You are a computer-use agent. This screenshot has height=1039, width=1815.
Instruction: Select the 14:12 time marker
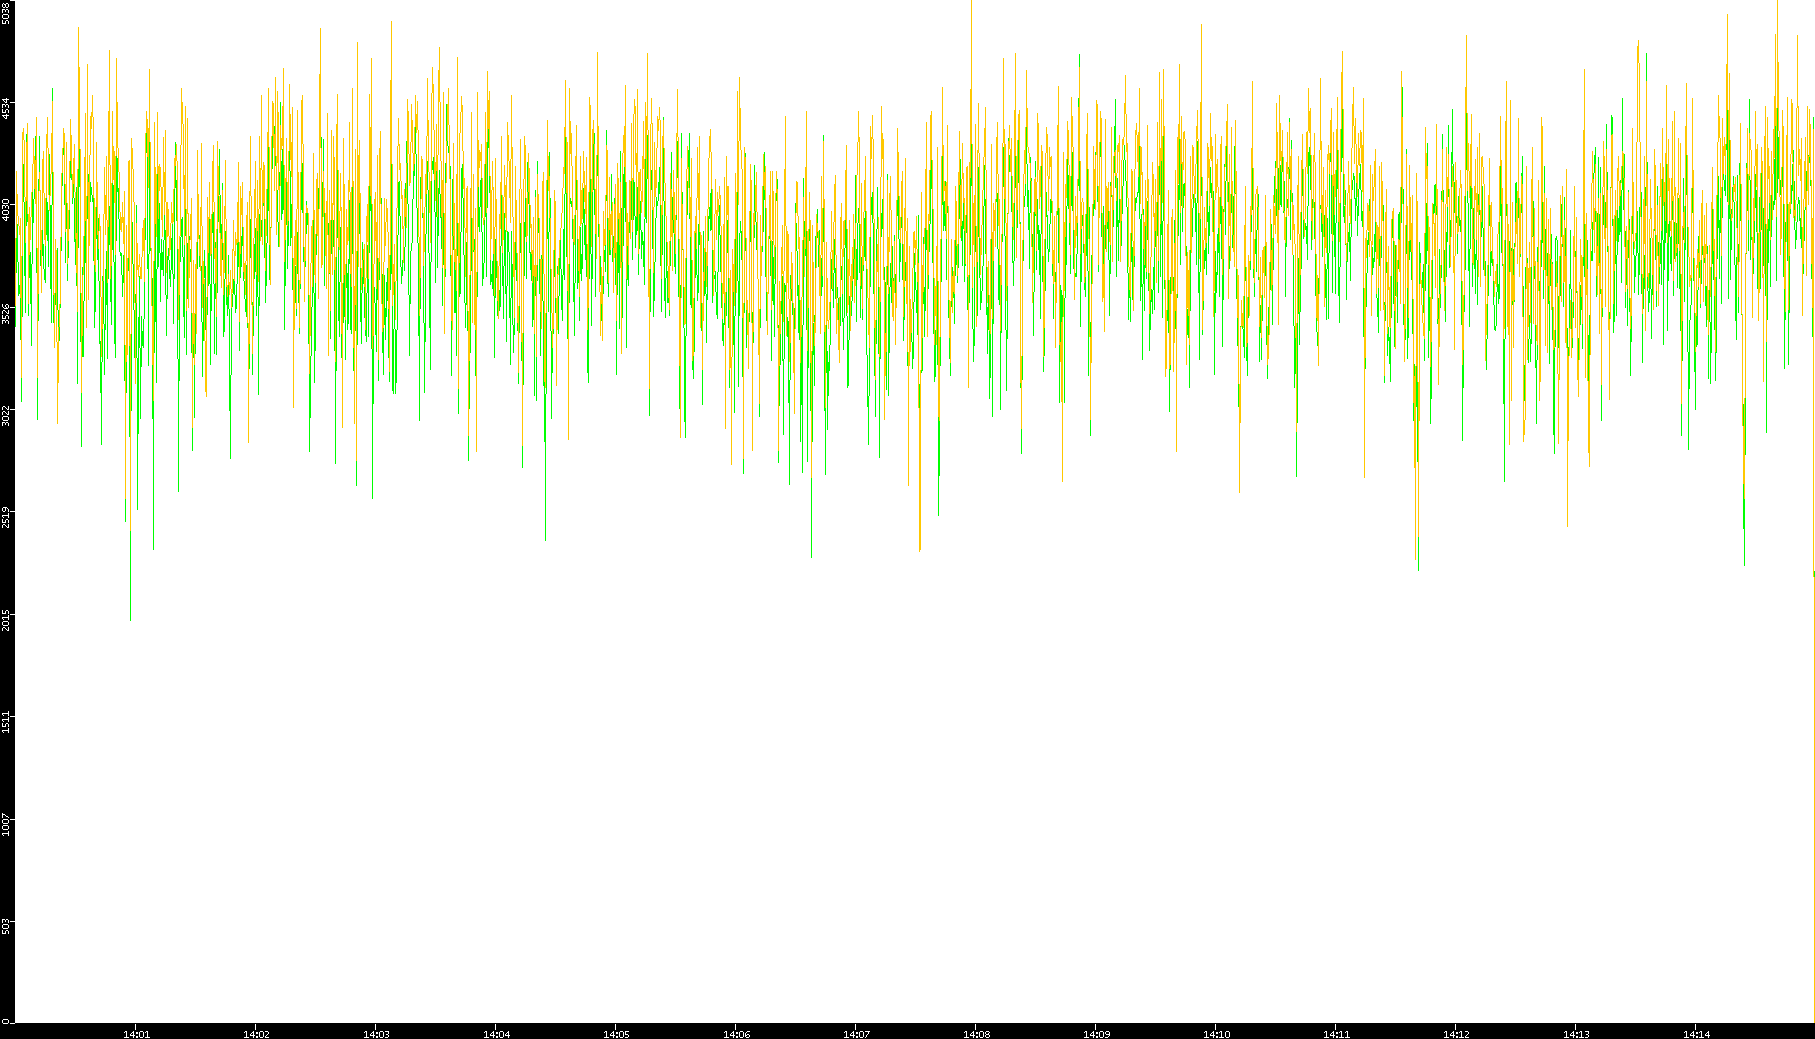pyautogui.click(x=1457, y=1034)
